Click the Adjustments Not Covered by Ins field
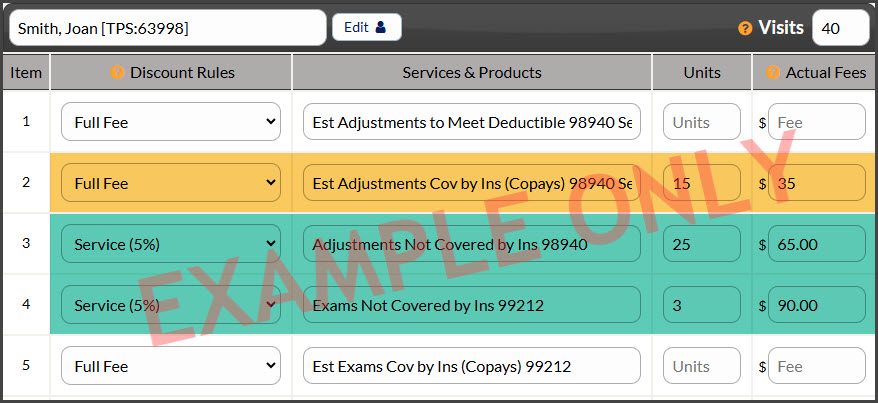This screenshot has height=403, width=878. (x=472, y=243)
